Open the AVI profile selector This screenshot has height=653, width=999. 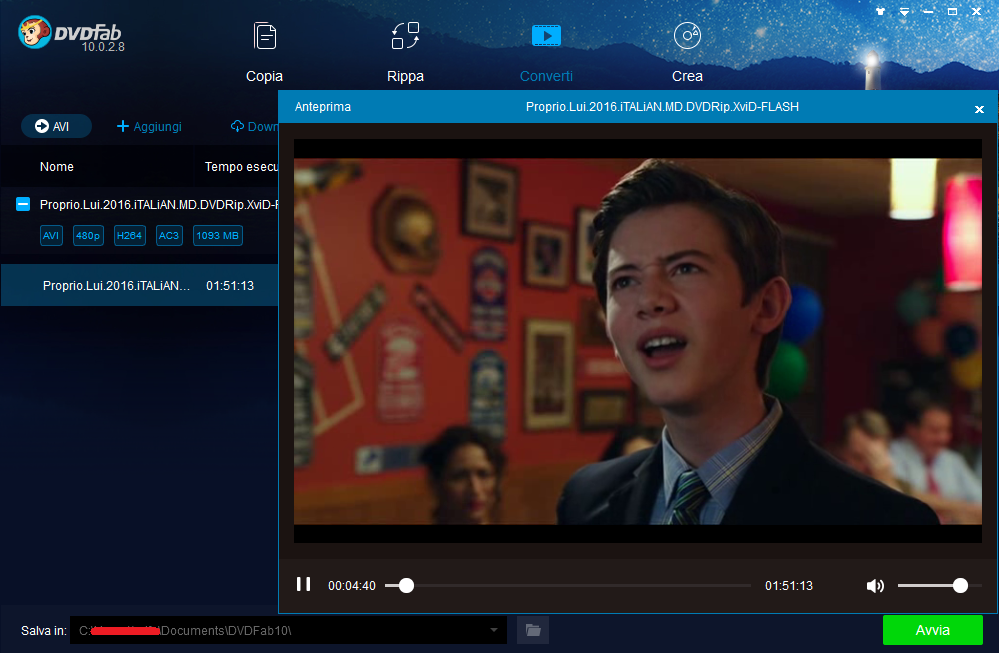pos(55,126)
